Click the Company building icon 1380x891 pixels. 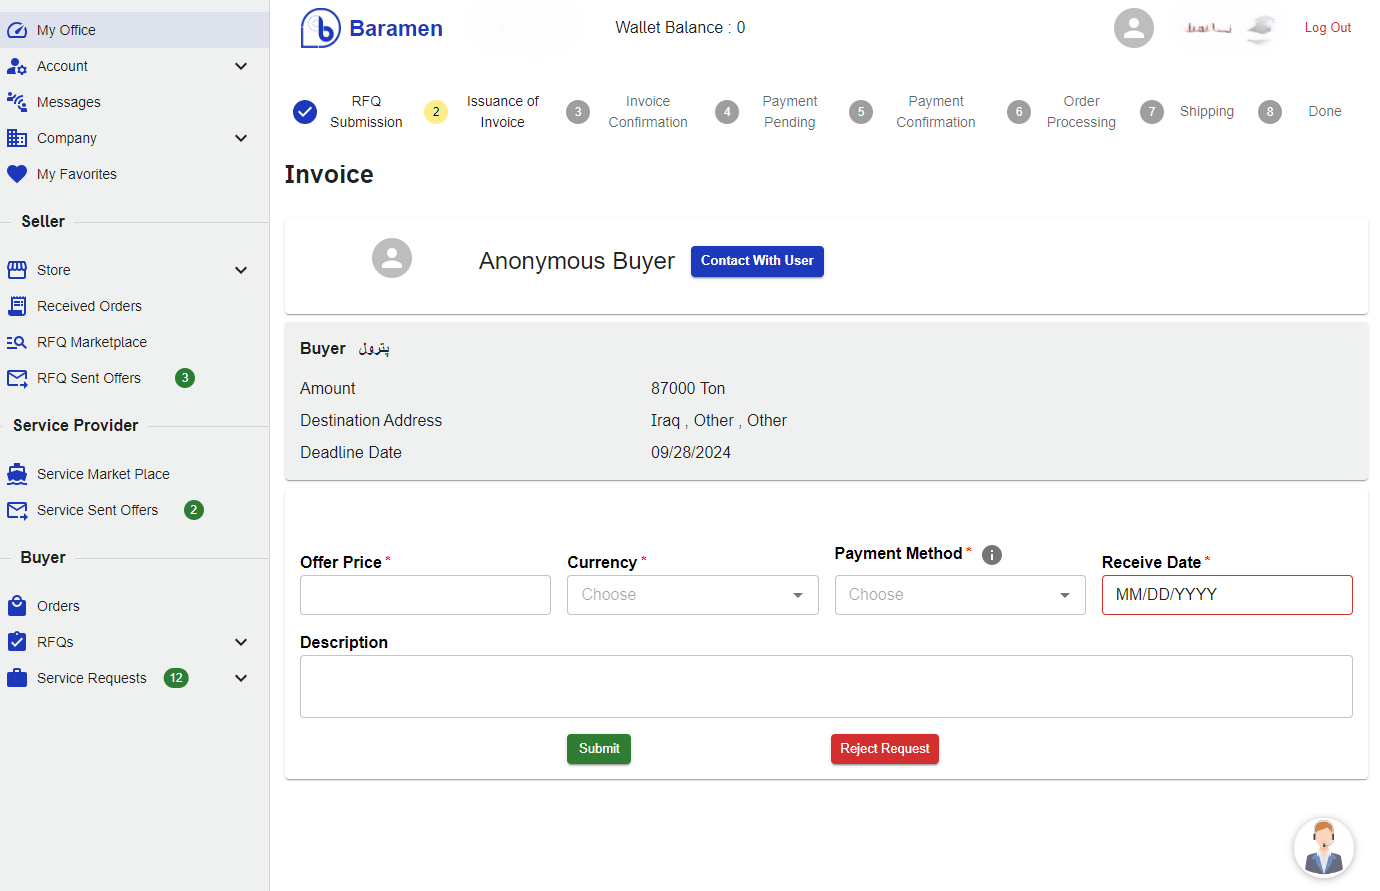[17, 138]
